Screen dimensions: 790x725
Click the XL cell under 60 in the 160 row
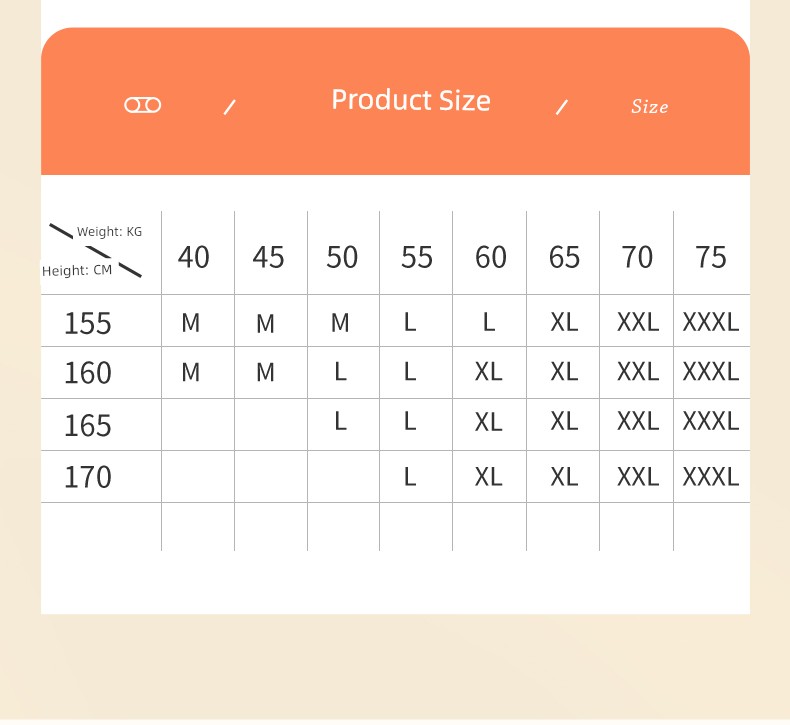pos(488,372)
